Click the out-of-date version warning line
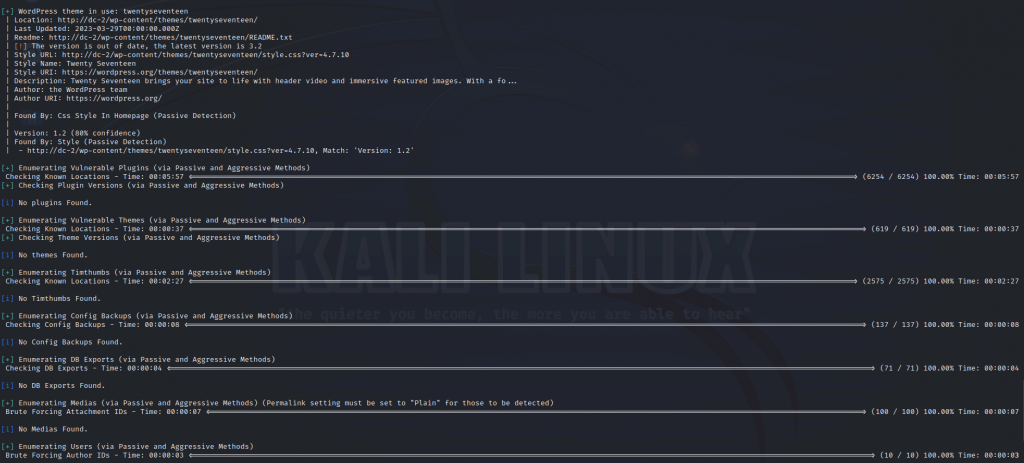Viewport: 1024px width, 463px height. point(138,46)
